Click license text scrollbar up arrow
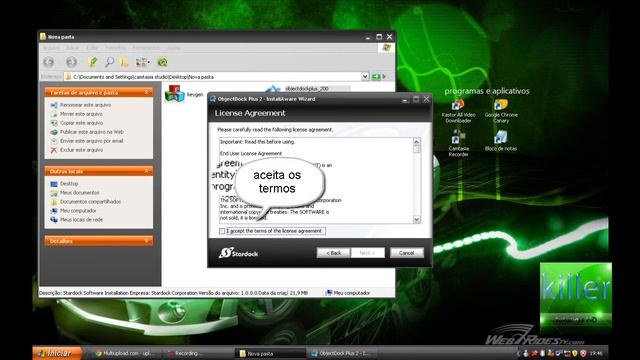640x360 pixels. coord(416,142)
